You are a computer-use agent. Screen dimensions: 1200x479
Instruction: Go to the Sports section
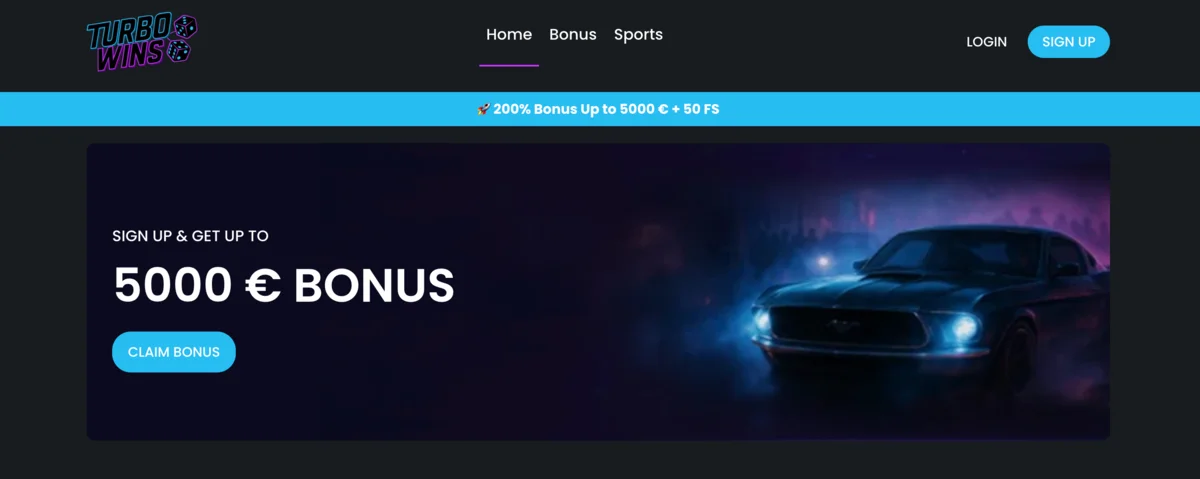pos(638,34)
